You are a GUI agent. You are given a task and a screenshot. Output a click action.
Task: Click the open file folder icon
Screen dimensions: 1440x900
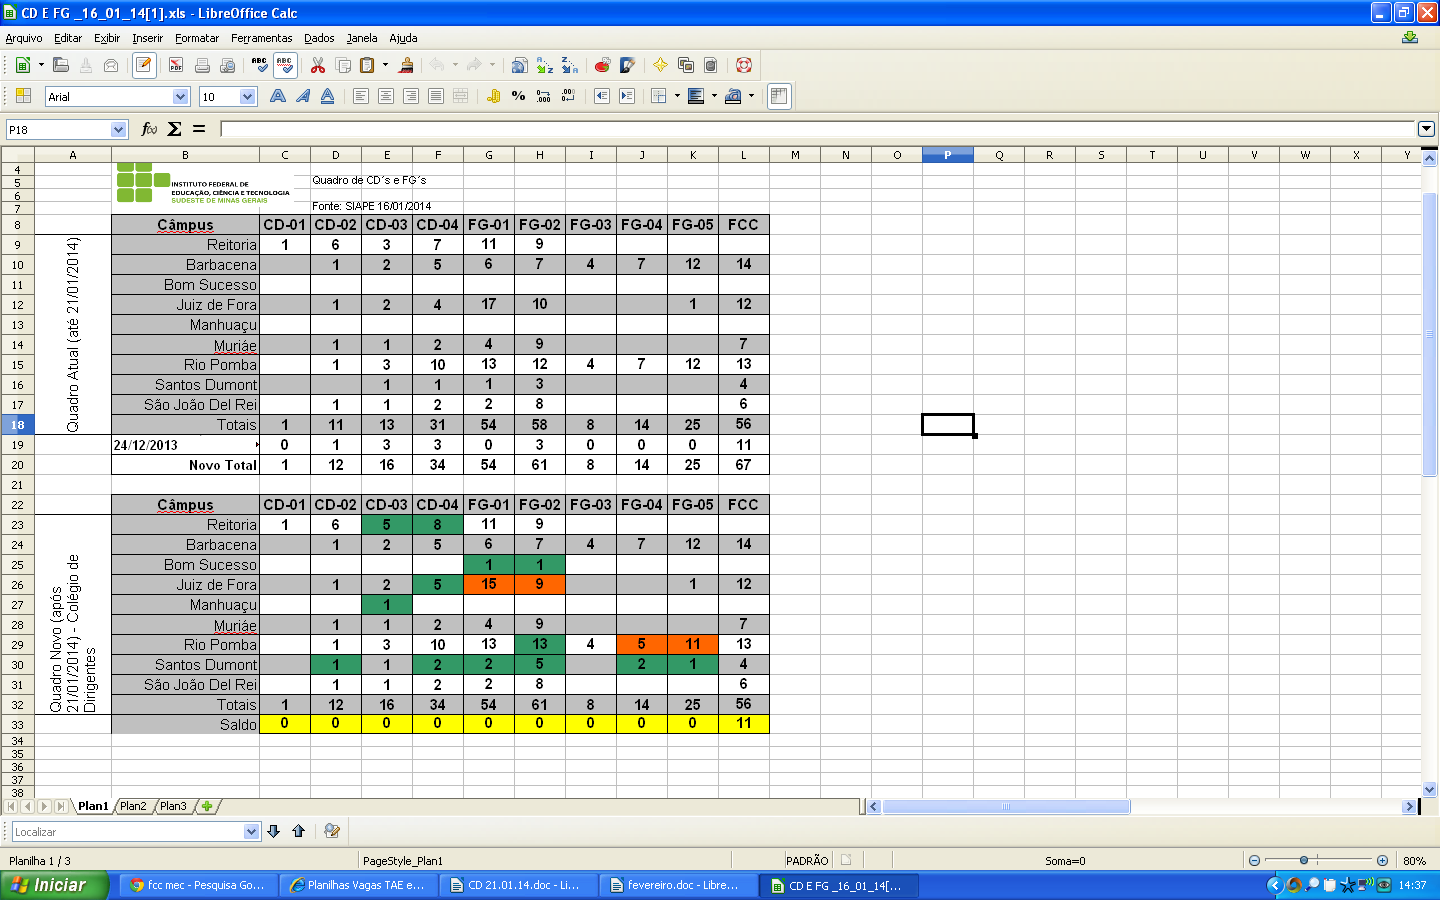tap(61, 65)
